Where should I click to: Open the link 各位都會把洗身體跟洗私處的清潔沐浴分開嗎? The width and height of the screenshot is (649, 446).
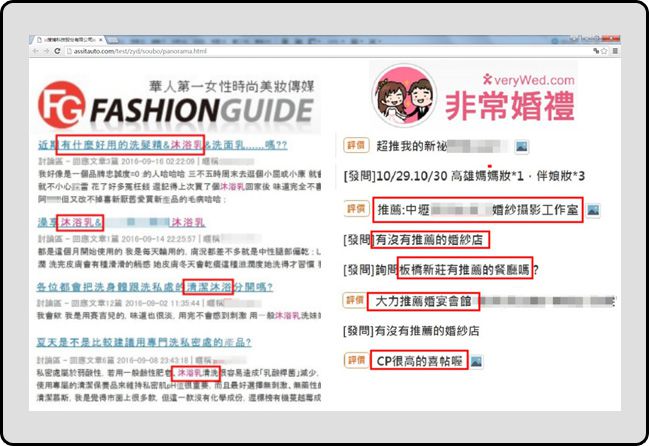pos(155,287)
